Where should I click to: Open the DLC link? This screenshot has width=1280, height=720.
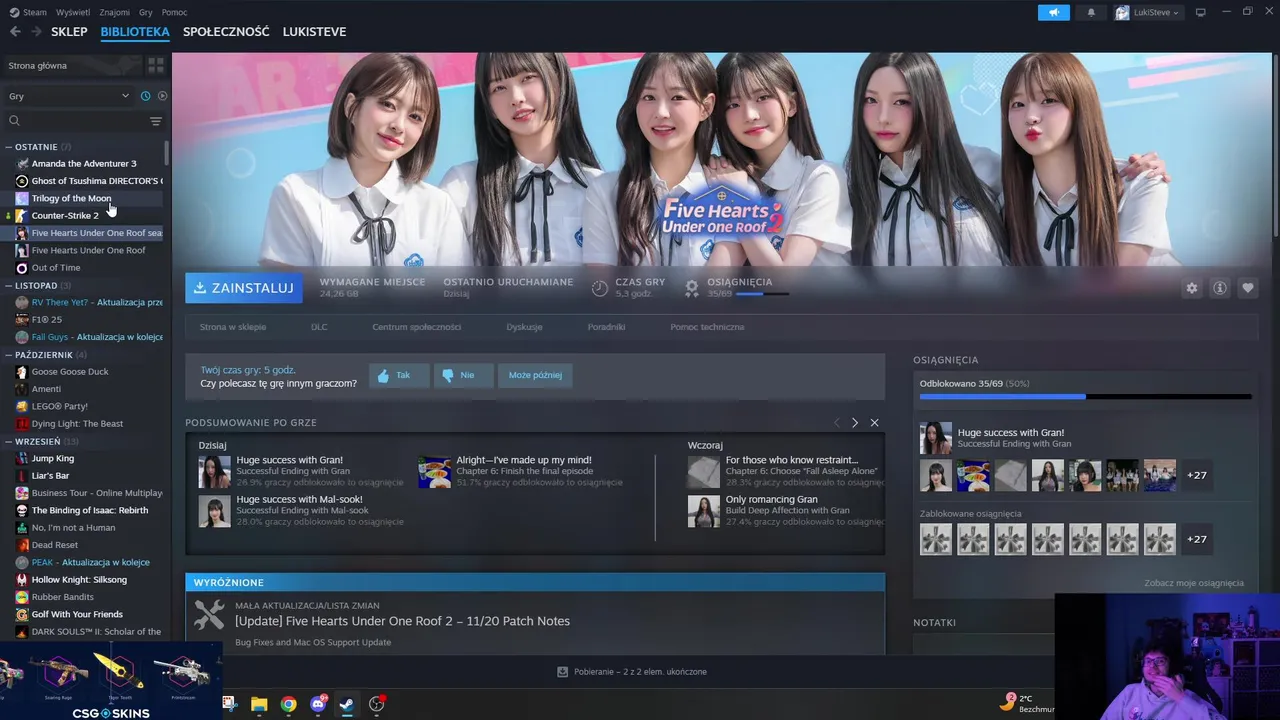pyautogui.click(x=319, y=327)
